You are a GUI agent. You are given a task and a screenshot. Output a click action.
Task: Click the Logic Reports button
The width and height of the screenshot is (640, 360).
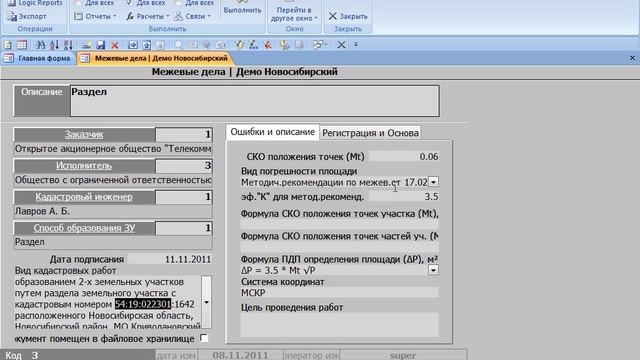[x=35, y=3]
